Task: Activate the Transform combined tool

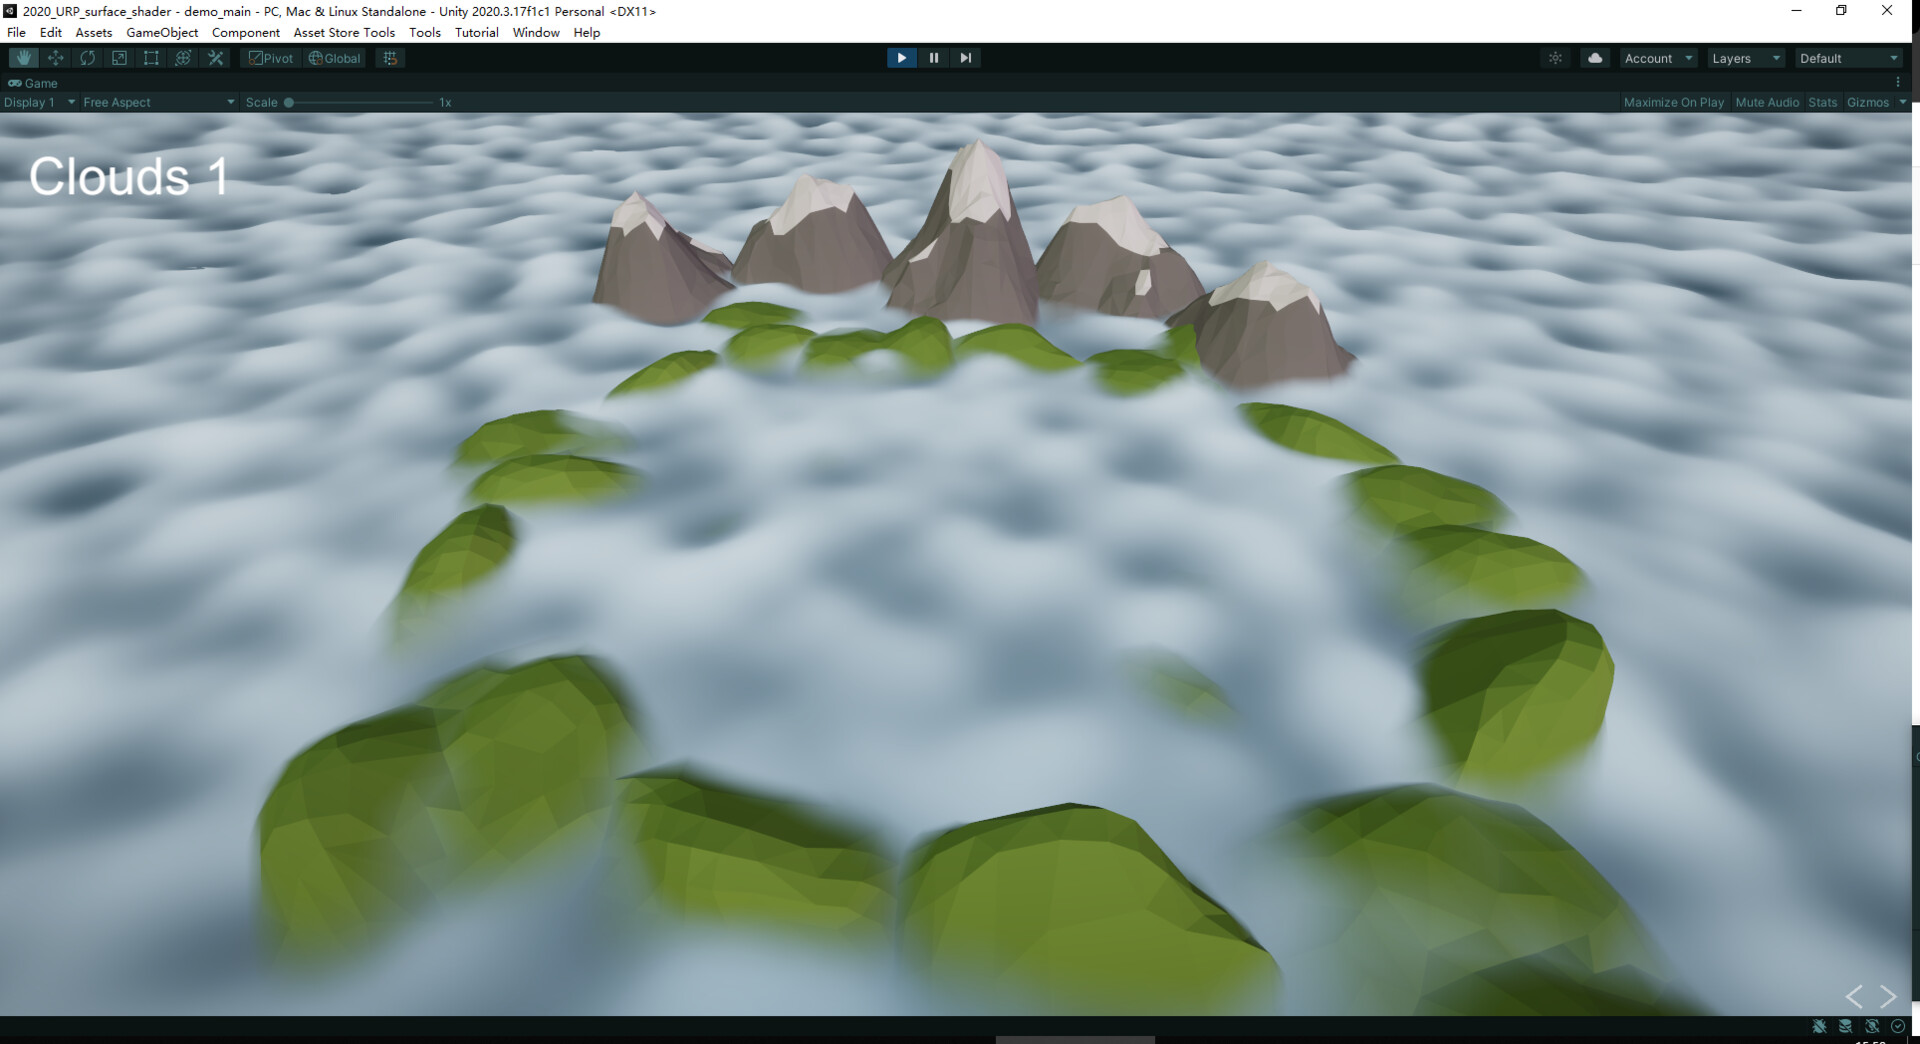Action: click(x=183, y=57)
